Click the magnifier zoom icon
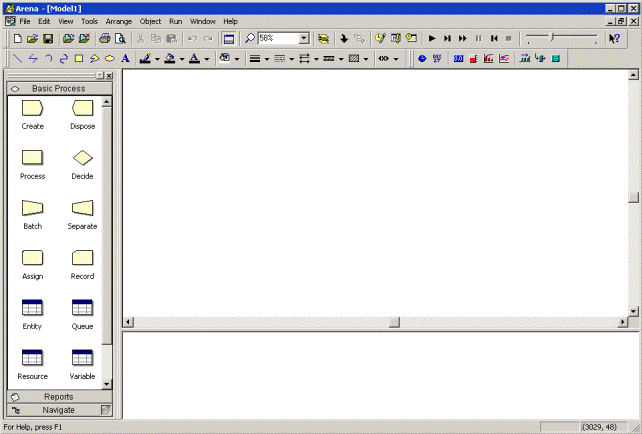 pyautogui.click(x=249, y=38)
